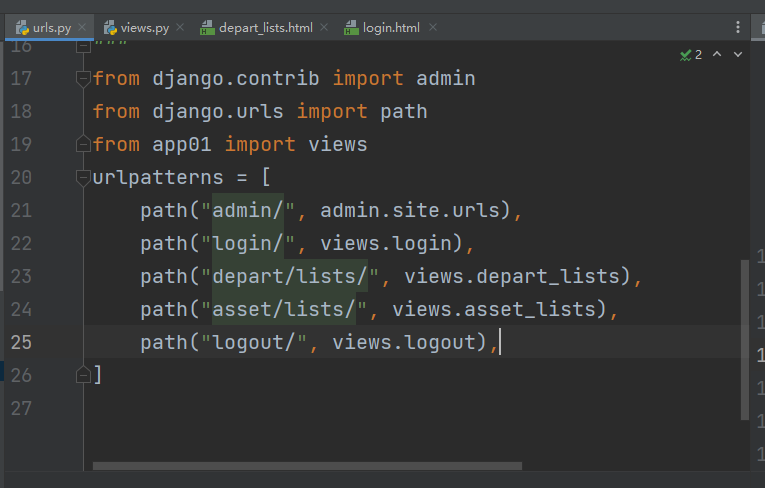The height and width of the screenshot is (488, 765).
Task: Click the fold end marker at line 26
Action: click(x=84, y=374)
